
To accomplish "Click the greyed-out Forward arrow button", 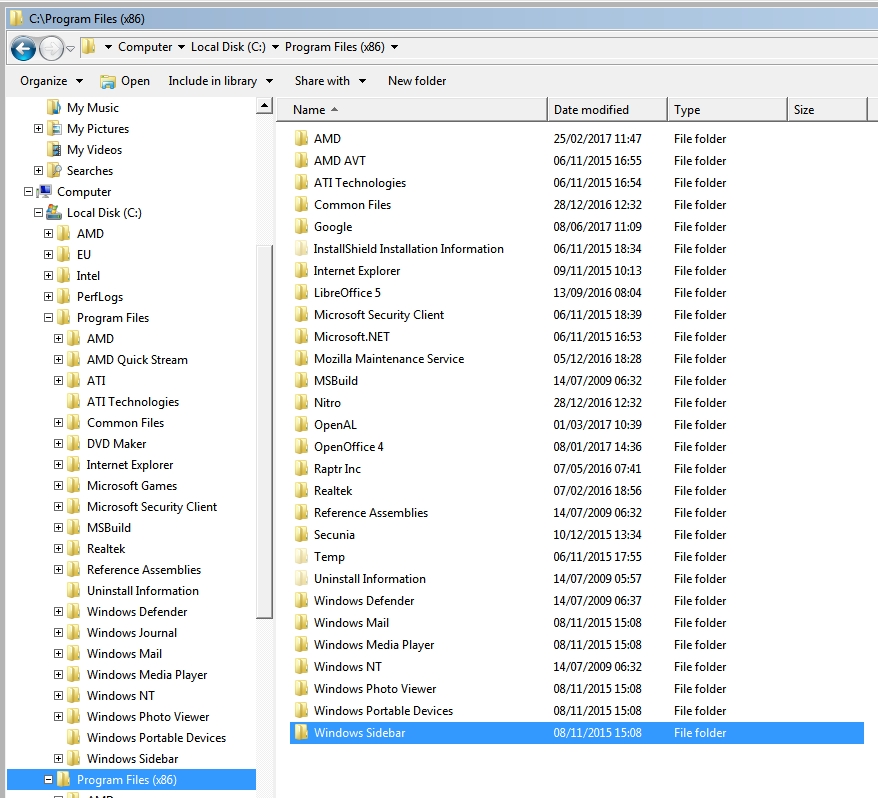I will coord(51,49).
